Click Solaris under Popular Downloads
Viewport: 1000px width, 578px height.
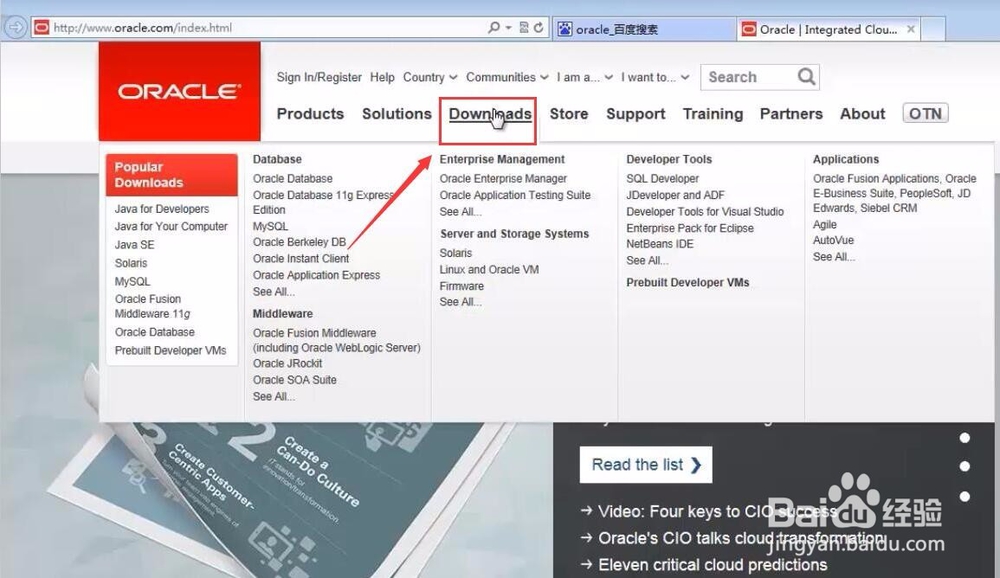click(131, 263)
